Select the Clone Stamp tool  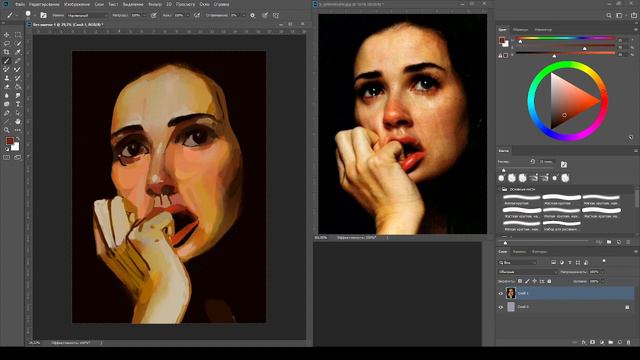[7, 78]
